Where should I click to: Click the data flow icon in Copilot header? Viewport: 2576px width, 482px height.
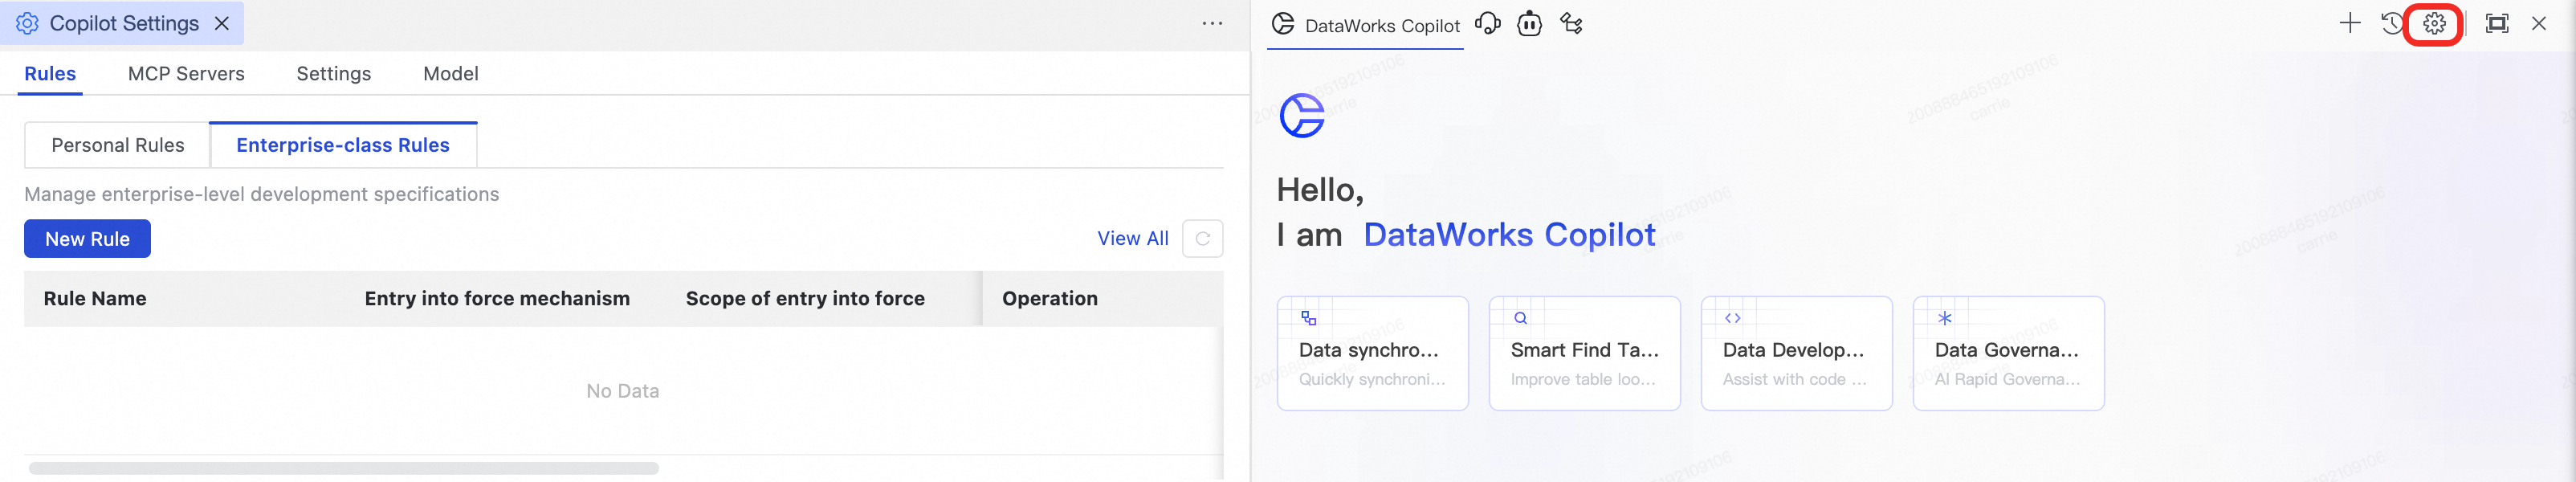point(1571,24)
